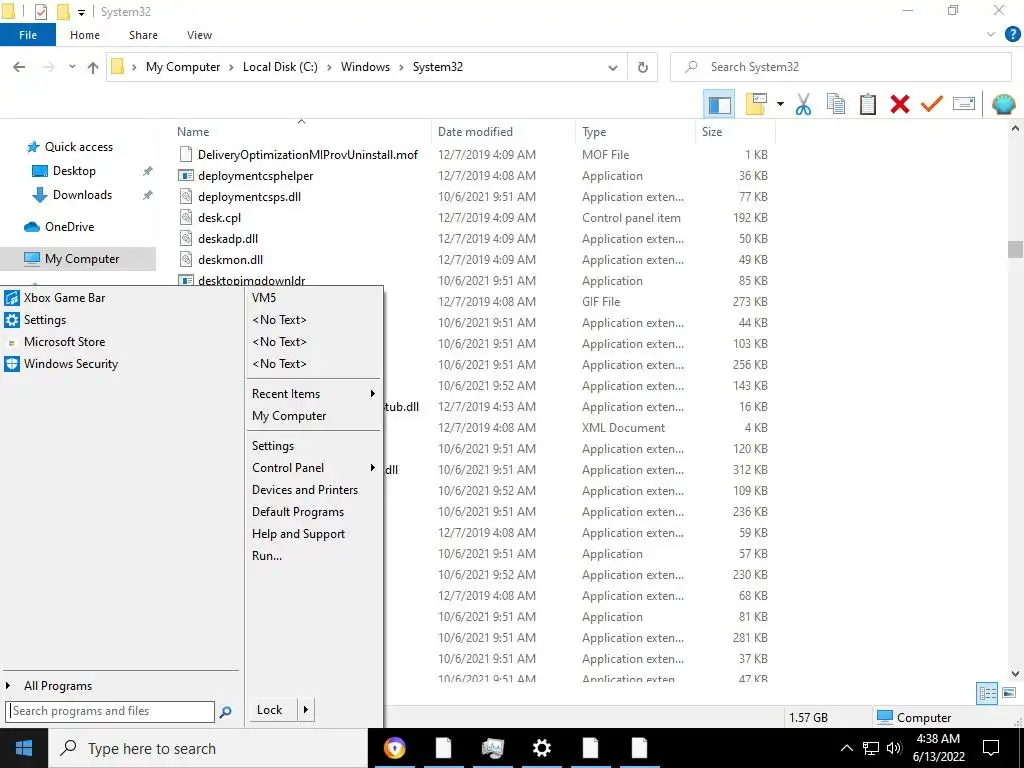Viewport: 1024px width, 768px height.
Task: Open the File ribbon tab
Action: tap(28, 35)
